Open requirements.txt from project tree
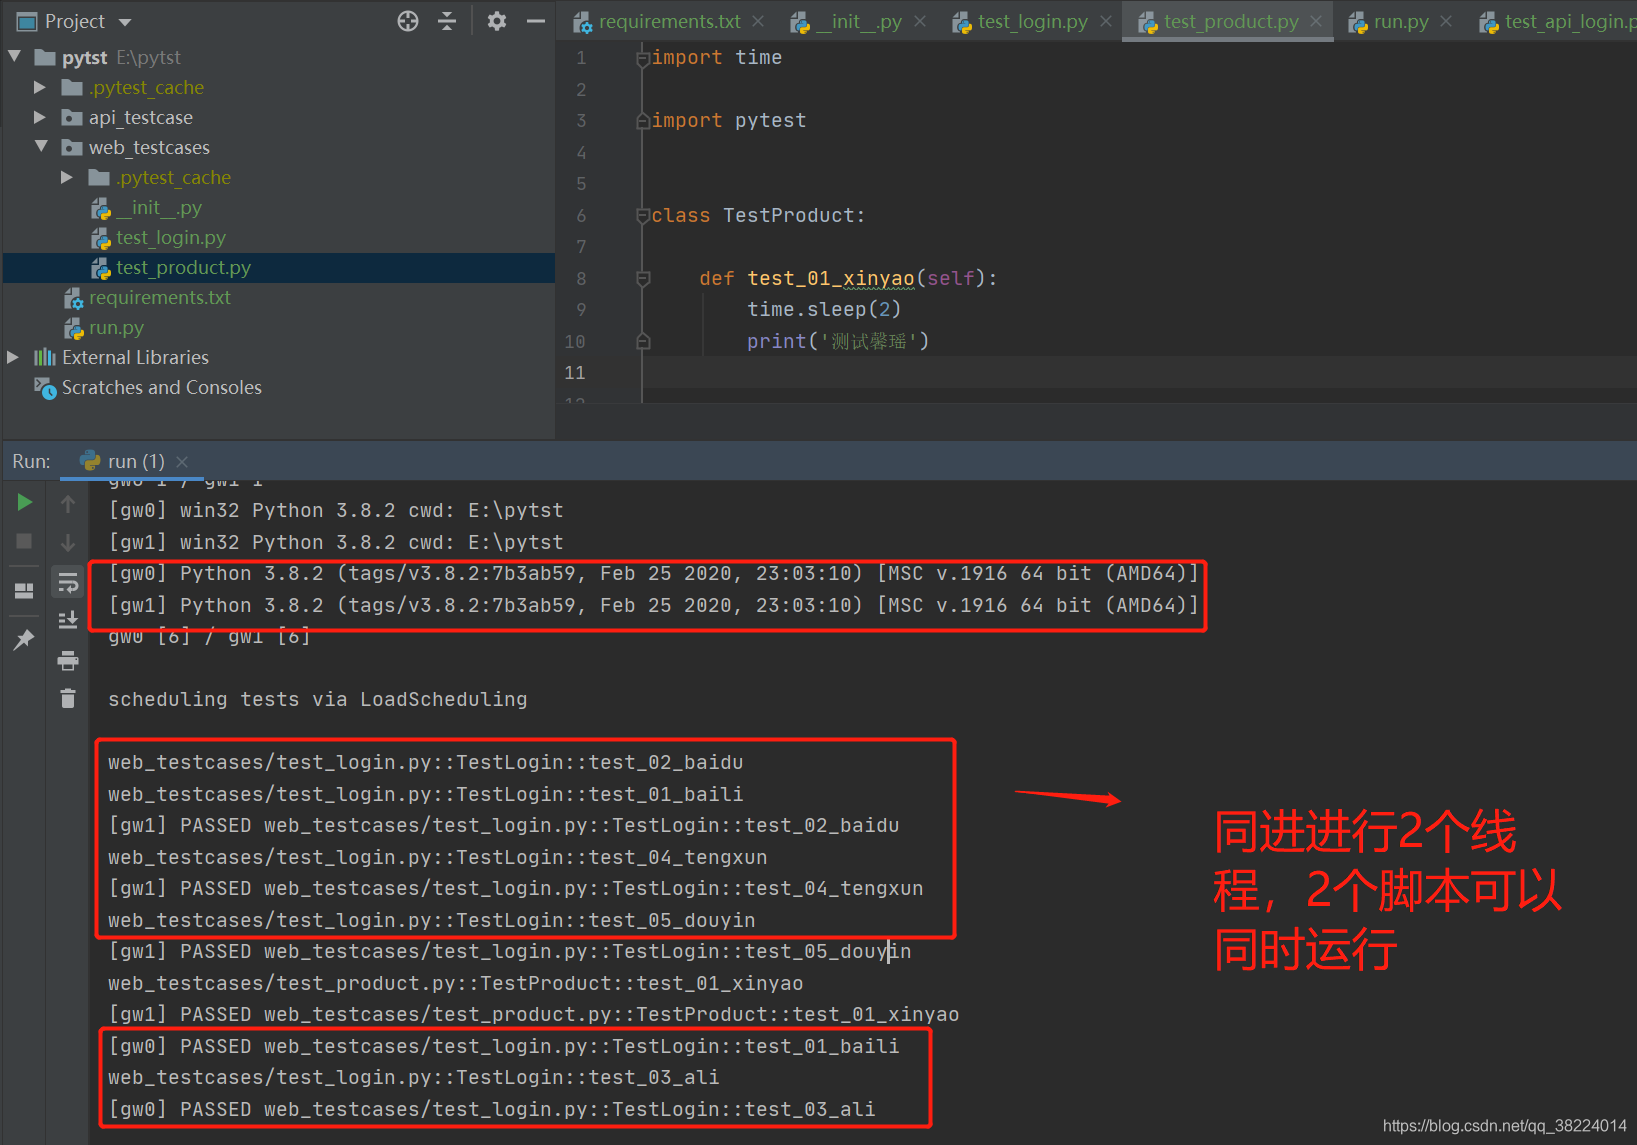The image size is (1637, 1145). (x=160, y=297)
